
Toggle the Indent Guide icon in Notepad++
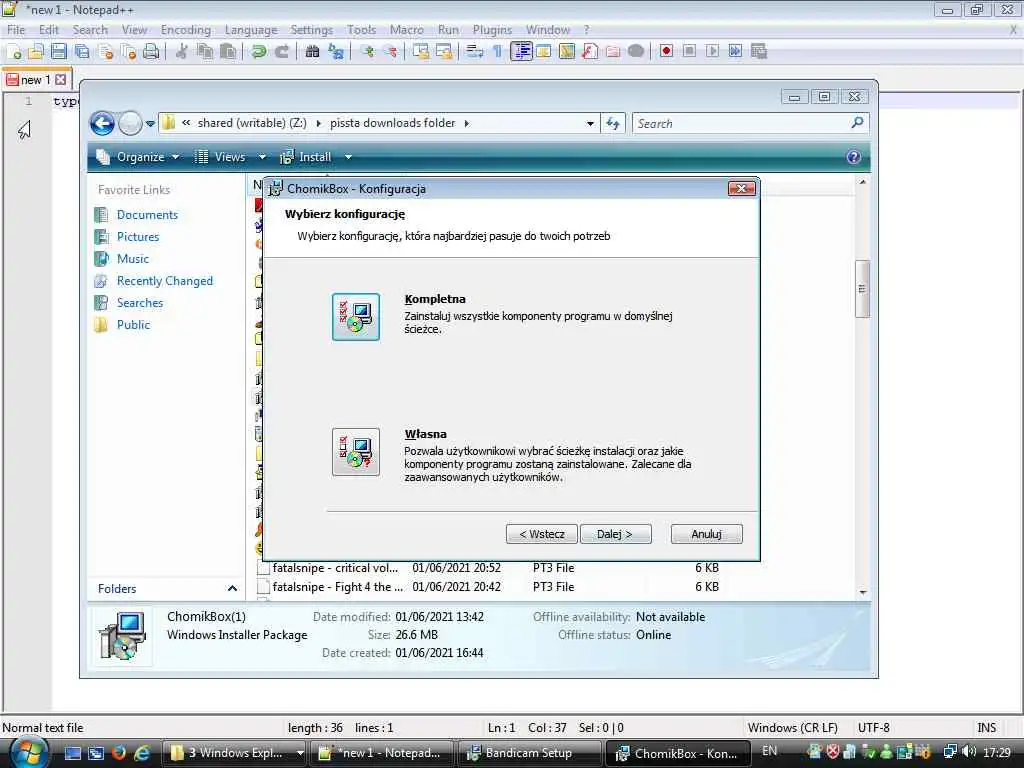coord(520,52)
